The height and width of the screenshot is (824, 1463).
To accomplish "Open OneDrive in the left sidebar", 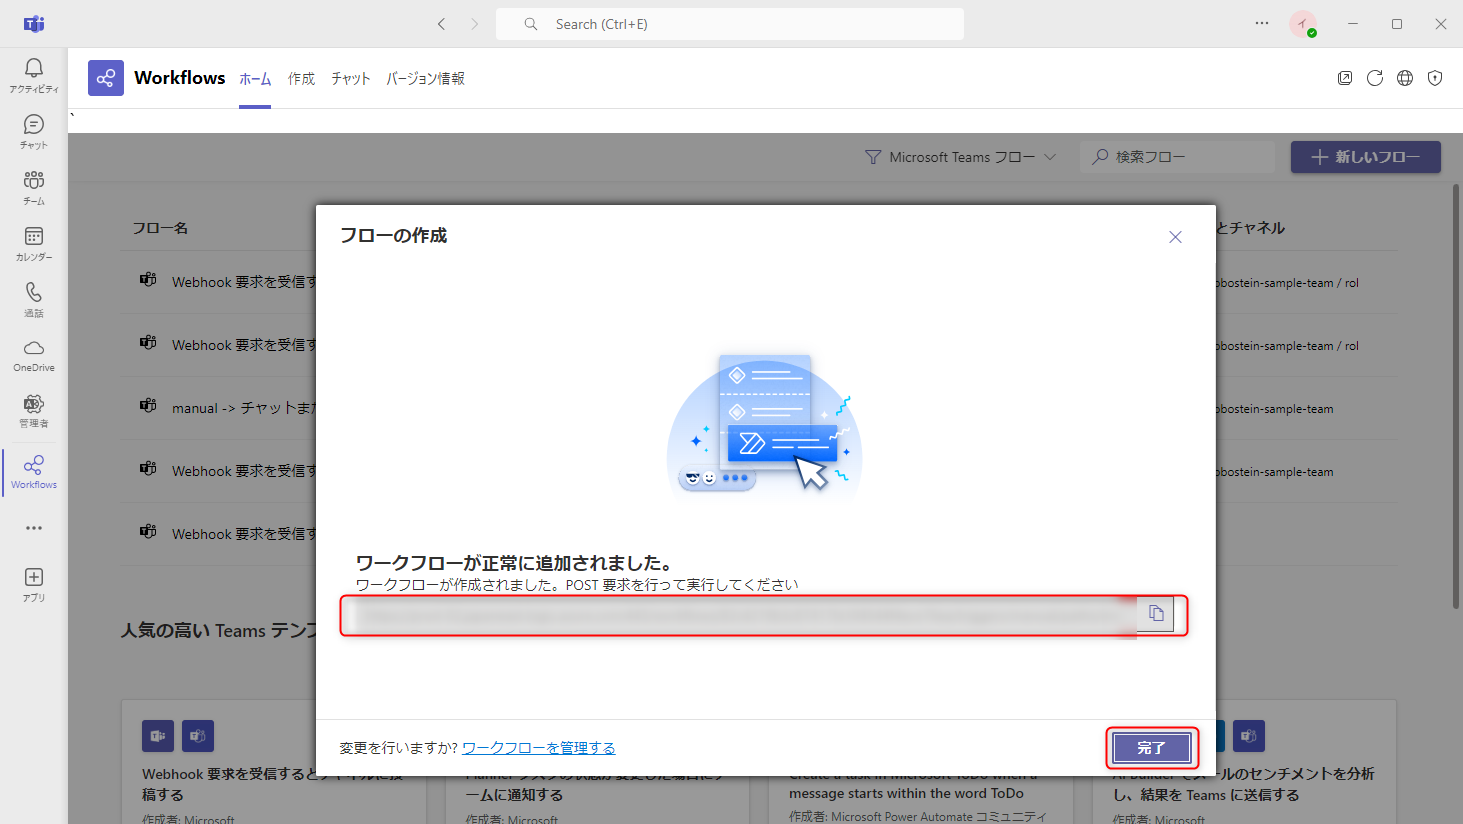I will [x=34, y=355].
